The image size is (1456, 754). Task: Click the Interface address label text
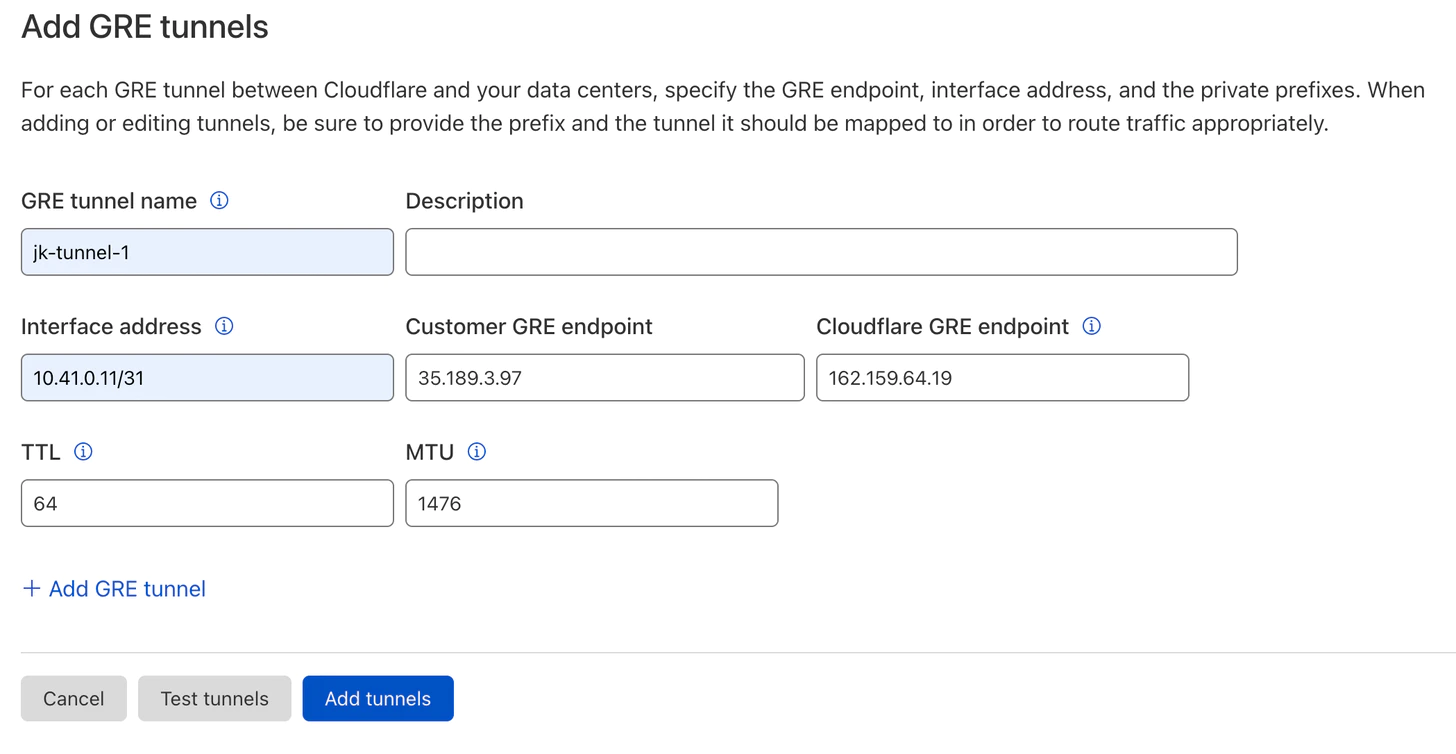click(111, 326)
